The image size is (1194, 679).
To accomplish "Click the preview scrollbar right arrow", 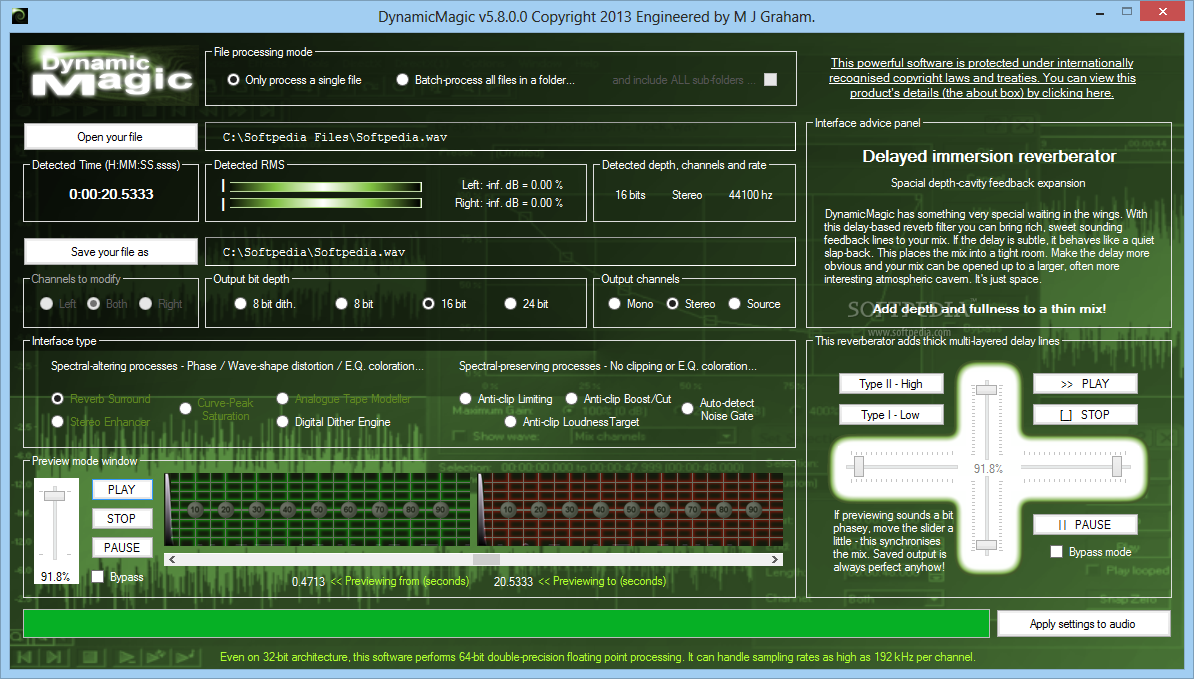I will tap(774, 559).
